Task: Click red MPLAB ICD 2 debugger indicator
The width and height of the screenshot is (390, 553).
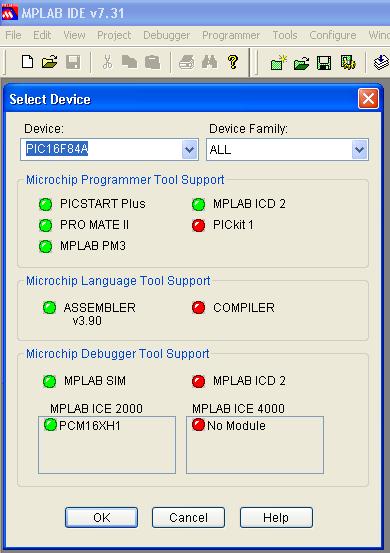Action: click(x=199, y=381)
